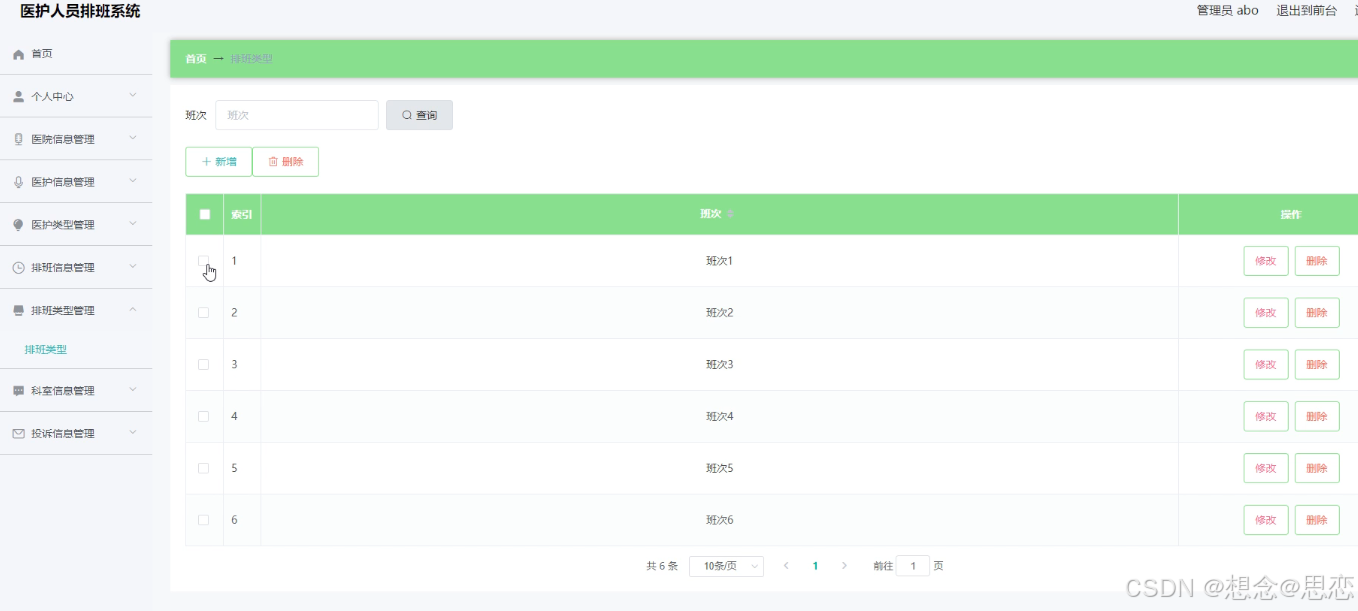Viewport: 1358px width, 611px height.
Task: Click the 首页 breadcrumb link
Action: coord(196,59)
